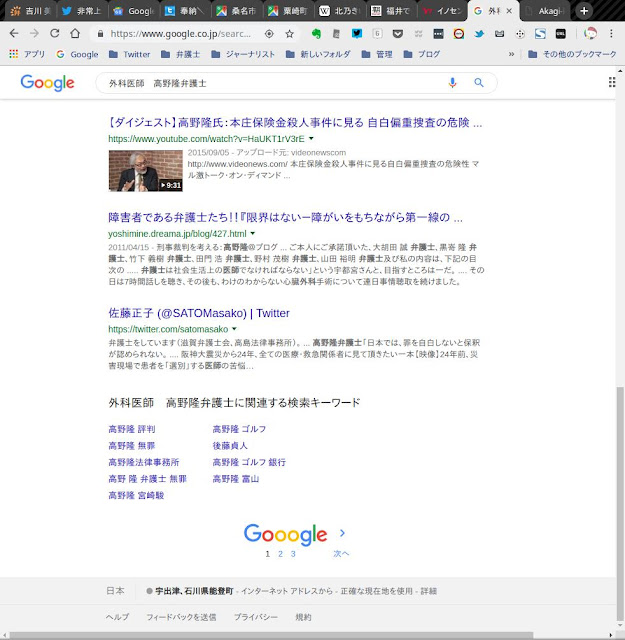This screenshot has height=640, width=625.
Task: Close the active Google search tab
Action: (x=509, y=11)
